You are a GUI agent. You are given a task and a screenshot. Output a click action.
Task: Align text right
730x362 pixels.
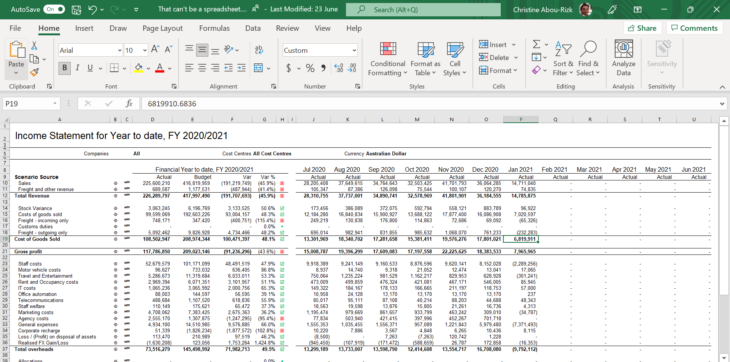coord(215,68)
